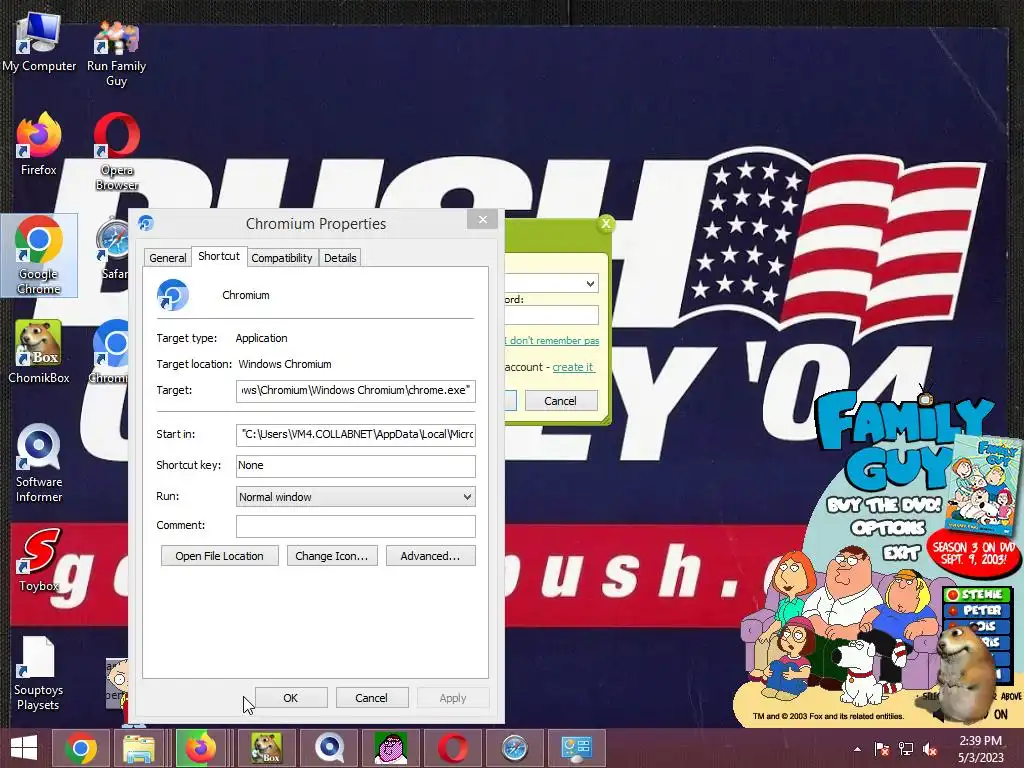Click the Chromium shortcut icon in dialog

coord(172,295)
